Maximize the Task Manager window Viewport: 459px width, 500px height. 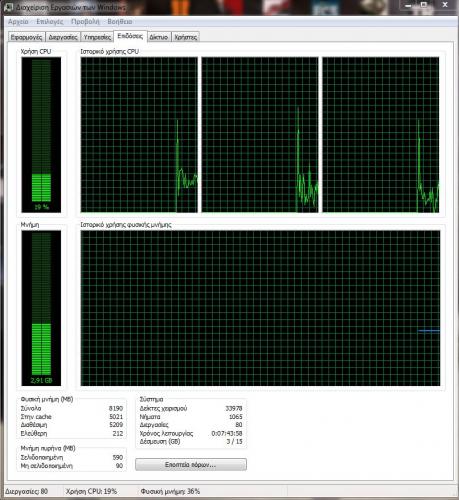click(424, 5)
